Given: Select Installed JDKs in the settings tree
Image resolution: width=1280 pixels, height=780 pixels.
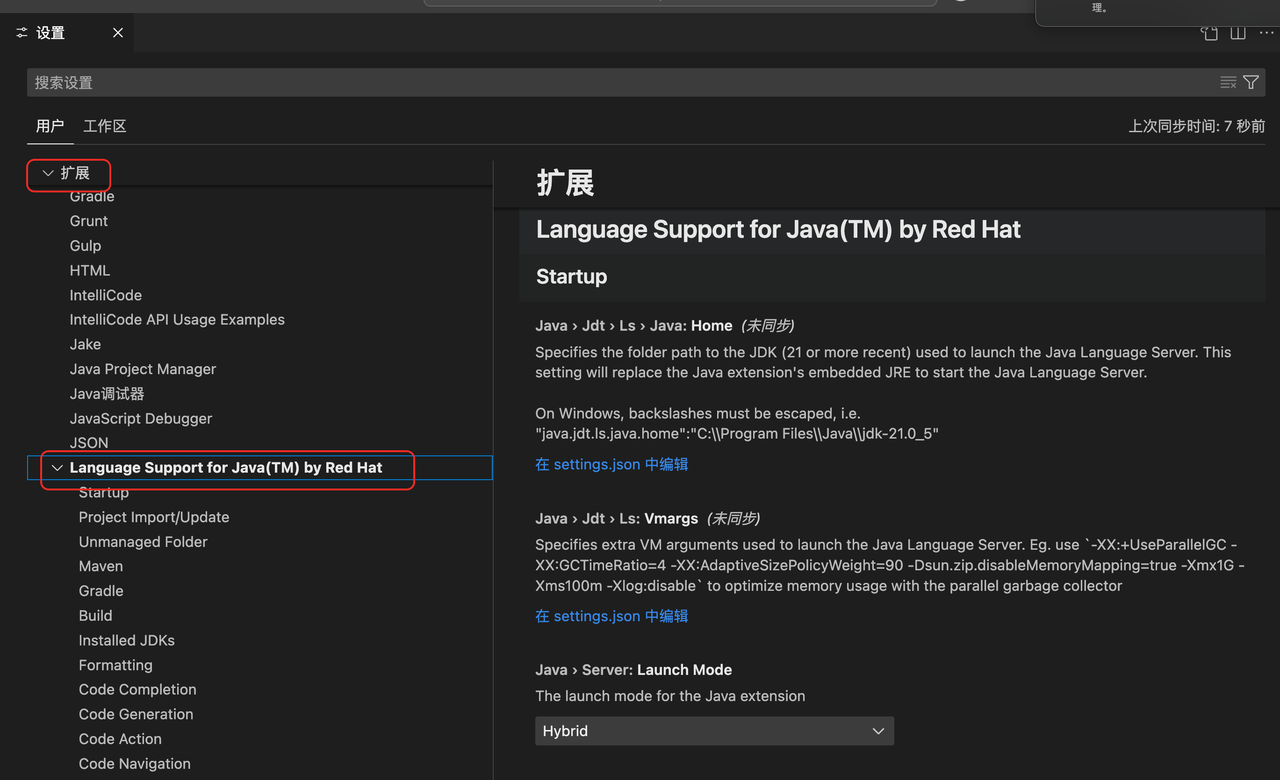Looking at the screenshot, I should (127, 640).
